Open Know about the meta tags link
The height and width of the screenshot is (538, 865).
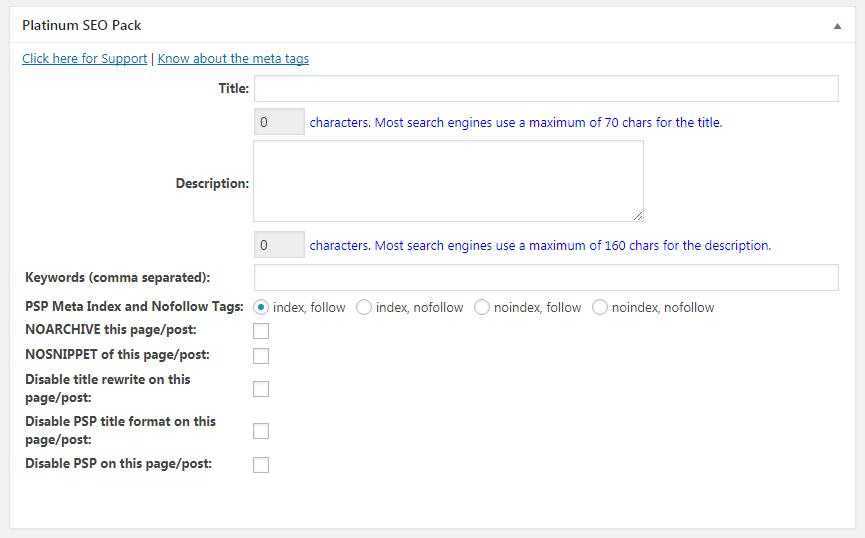point(233,59)
